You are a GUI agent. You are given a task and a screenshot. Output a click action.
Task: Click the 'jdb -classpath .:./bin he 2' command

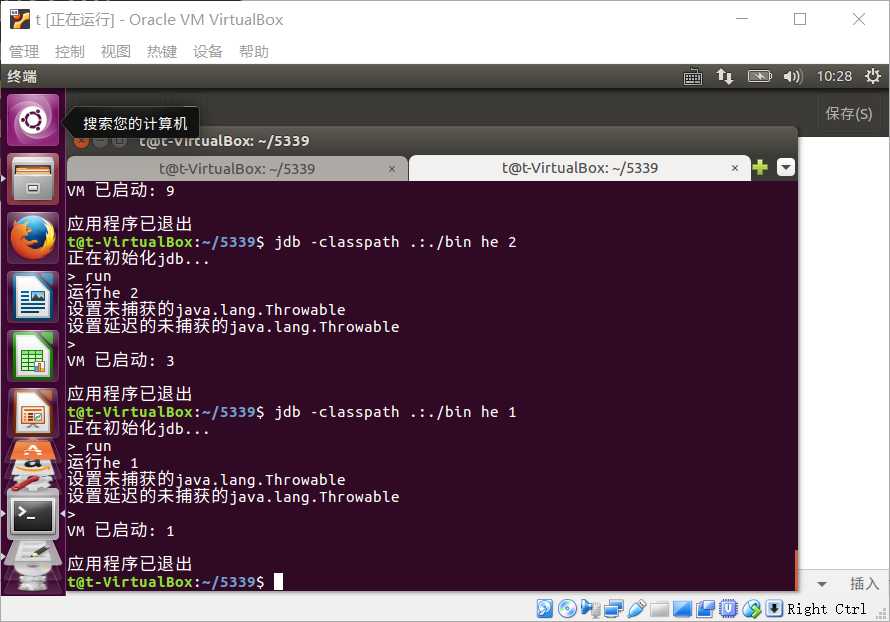[x=396, y=242]
